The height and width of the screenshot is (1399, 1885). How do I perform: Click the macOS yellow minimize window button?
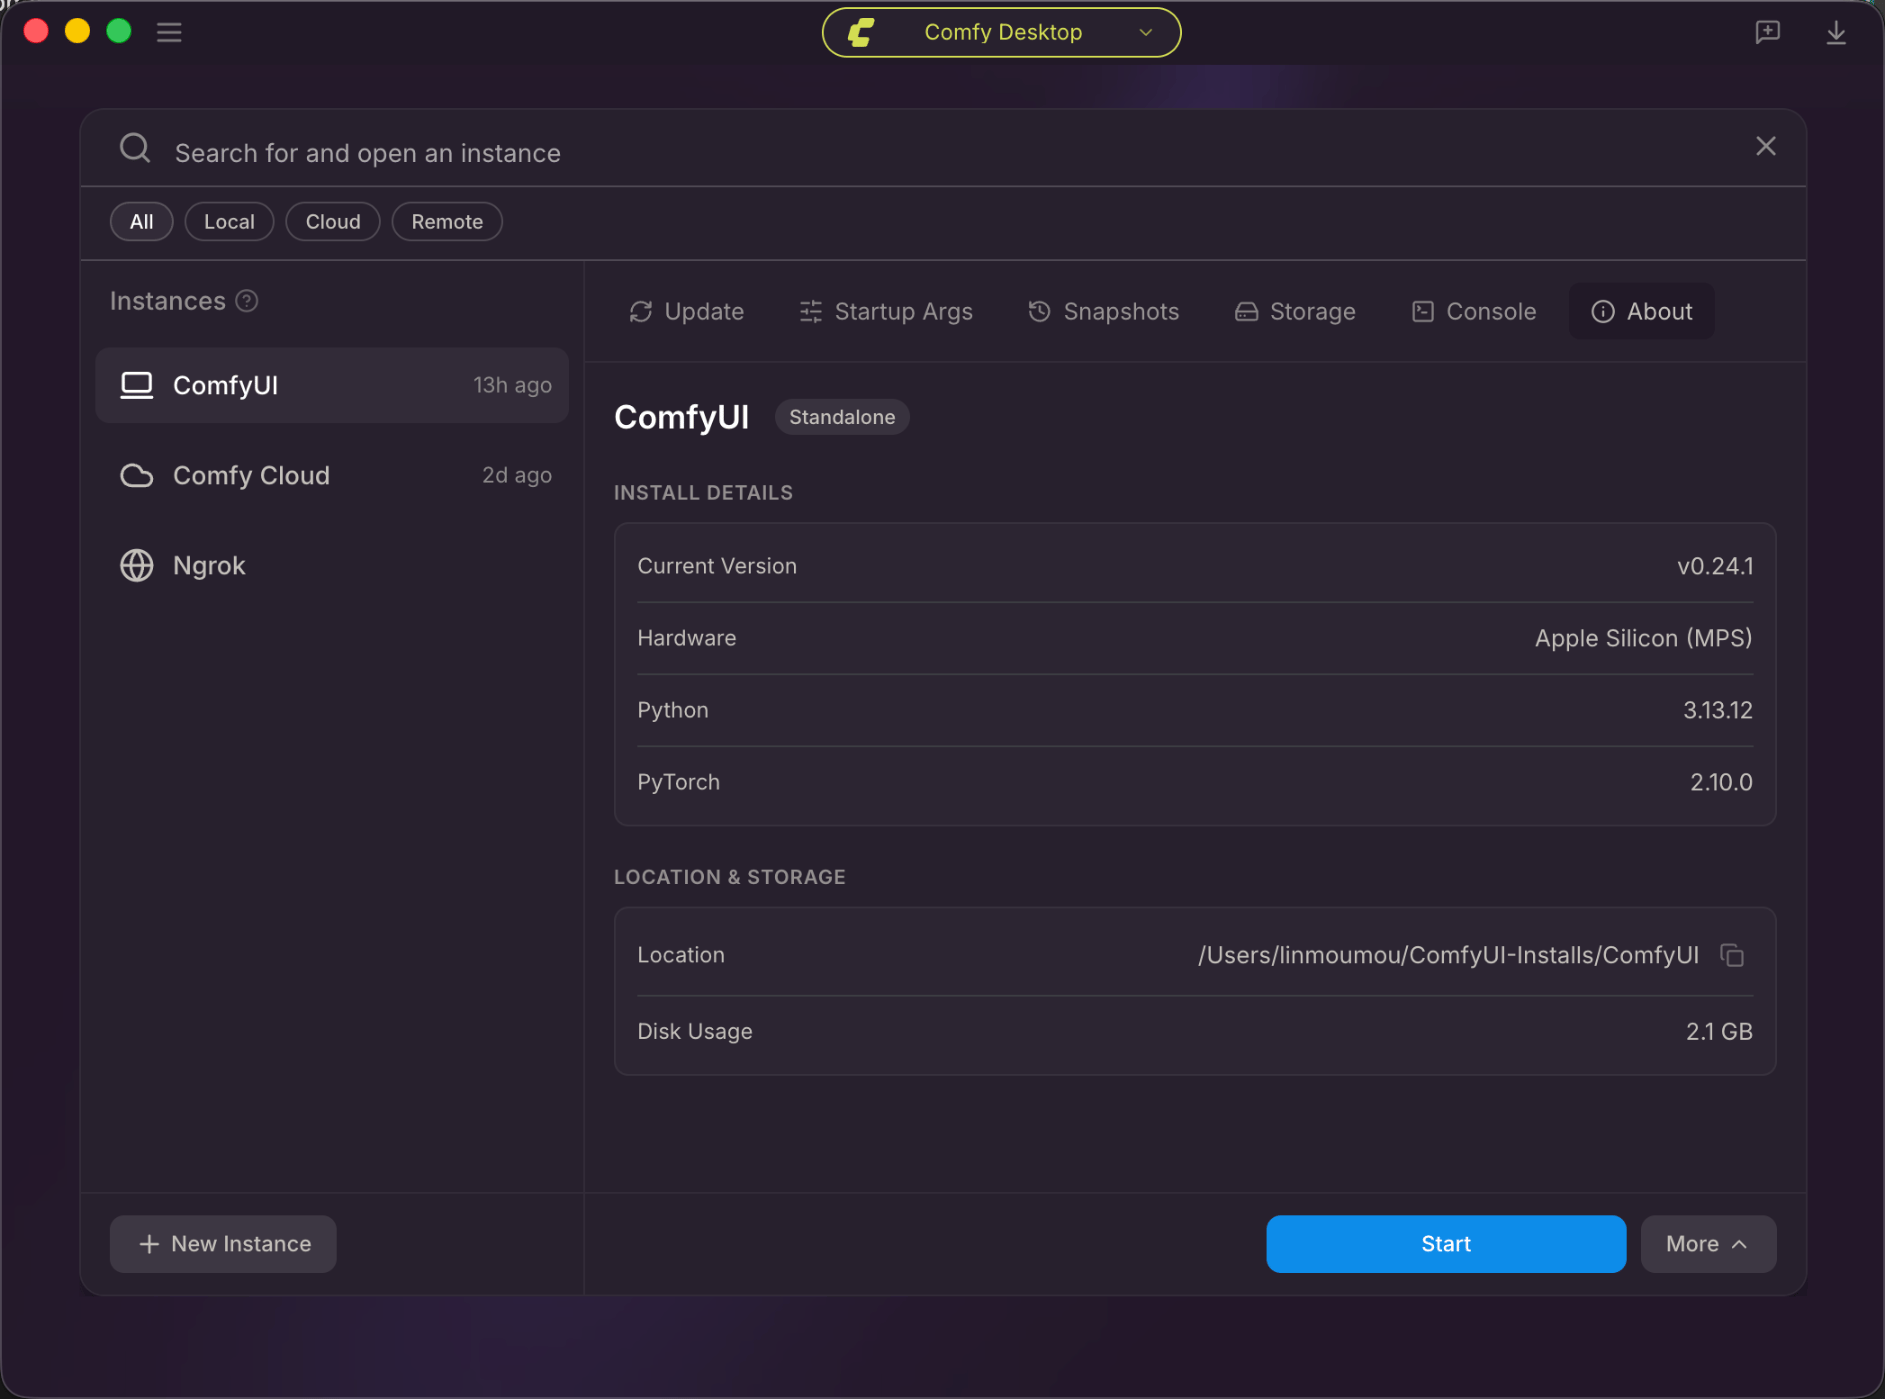tap(77, 31)
